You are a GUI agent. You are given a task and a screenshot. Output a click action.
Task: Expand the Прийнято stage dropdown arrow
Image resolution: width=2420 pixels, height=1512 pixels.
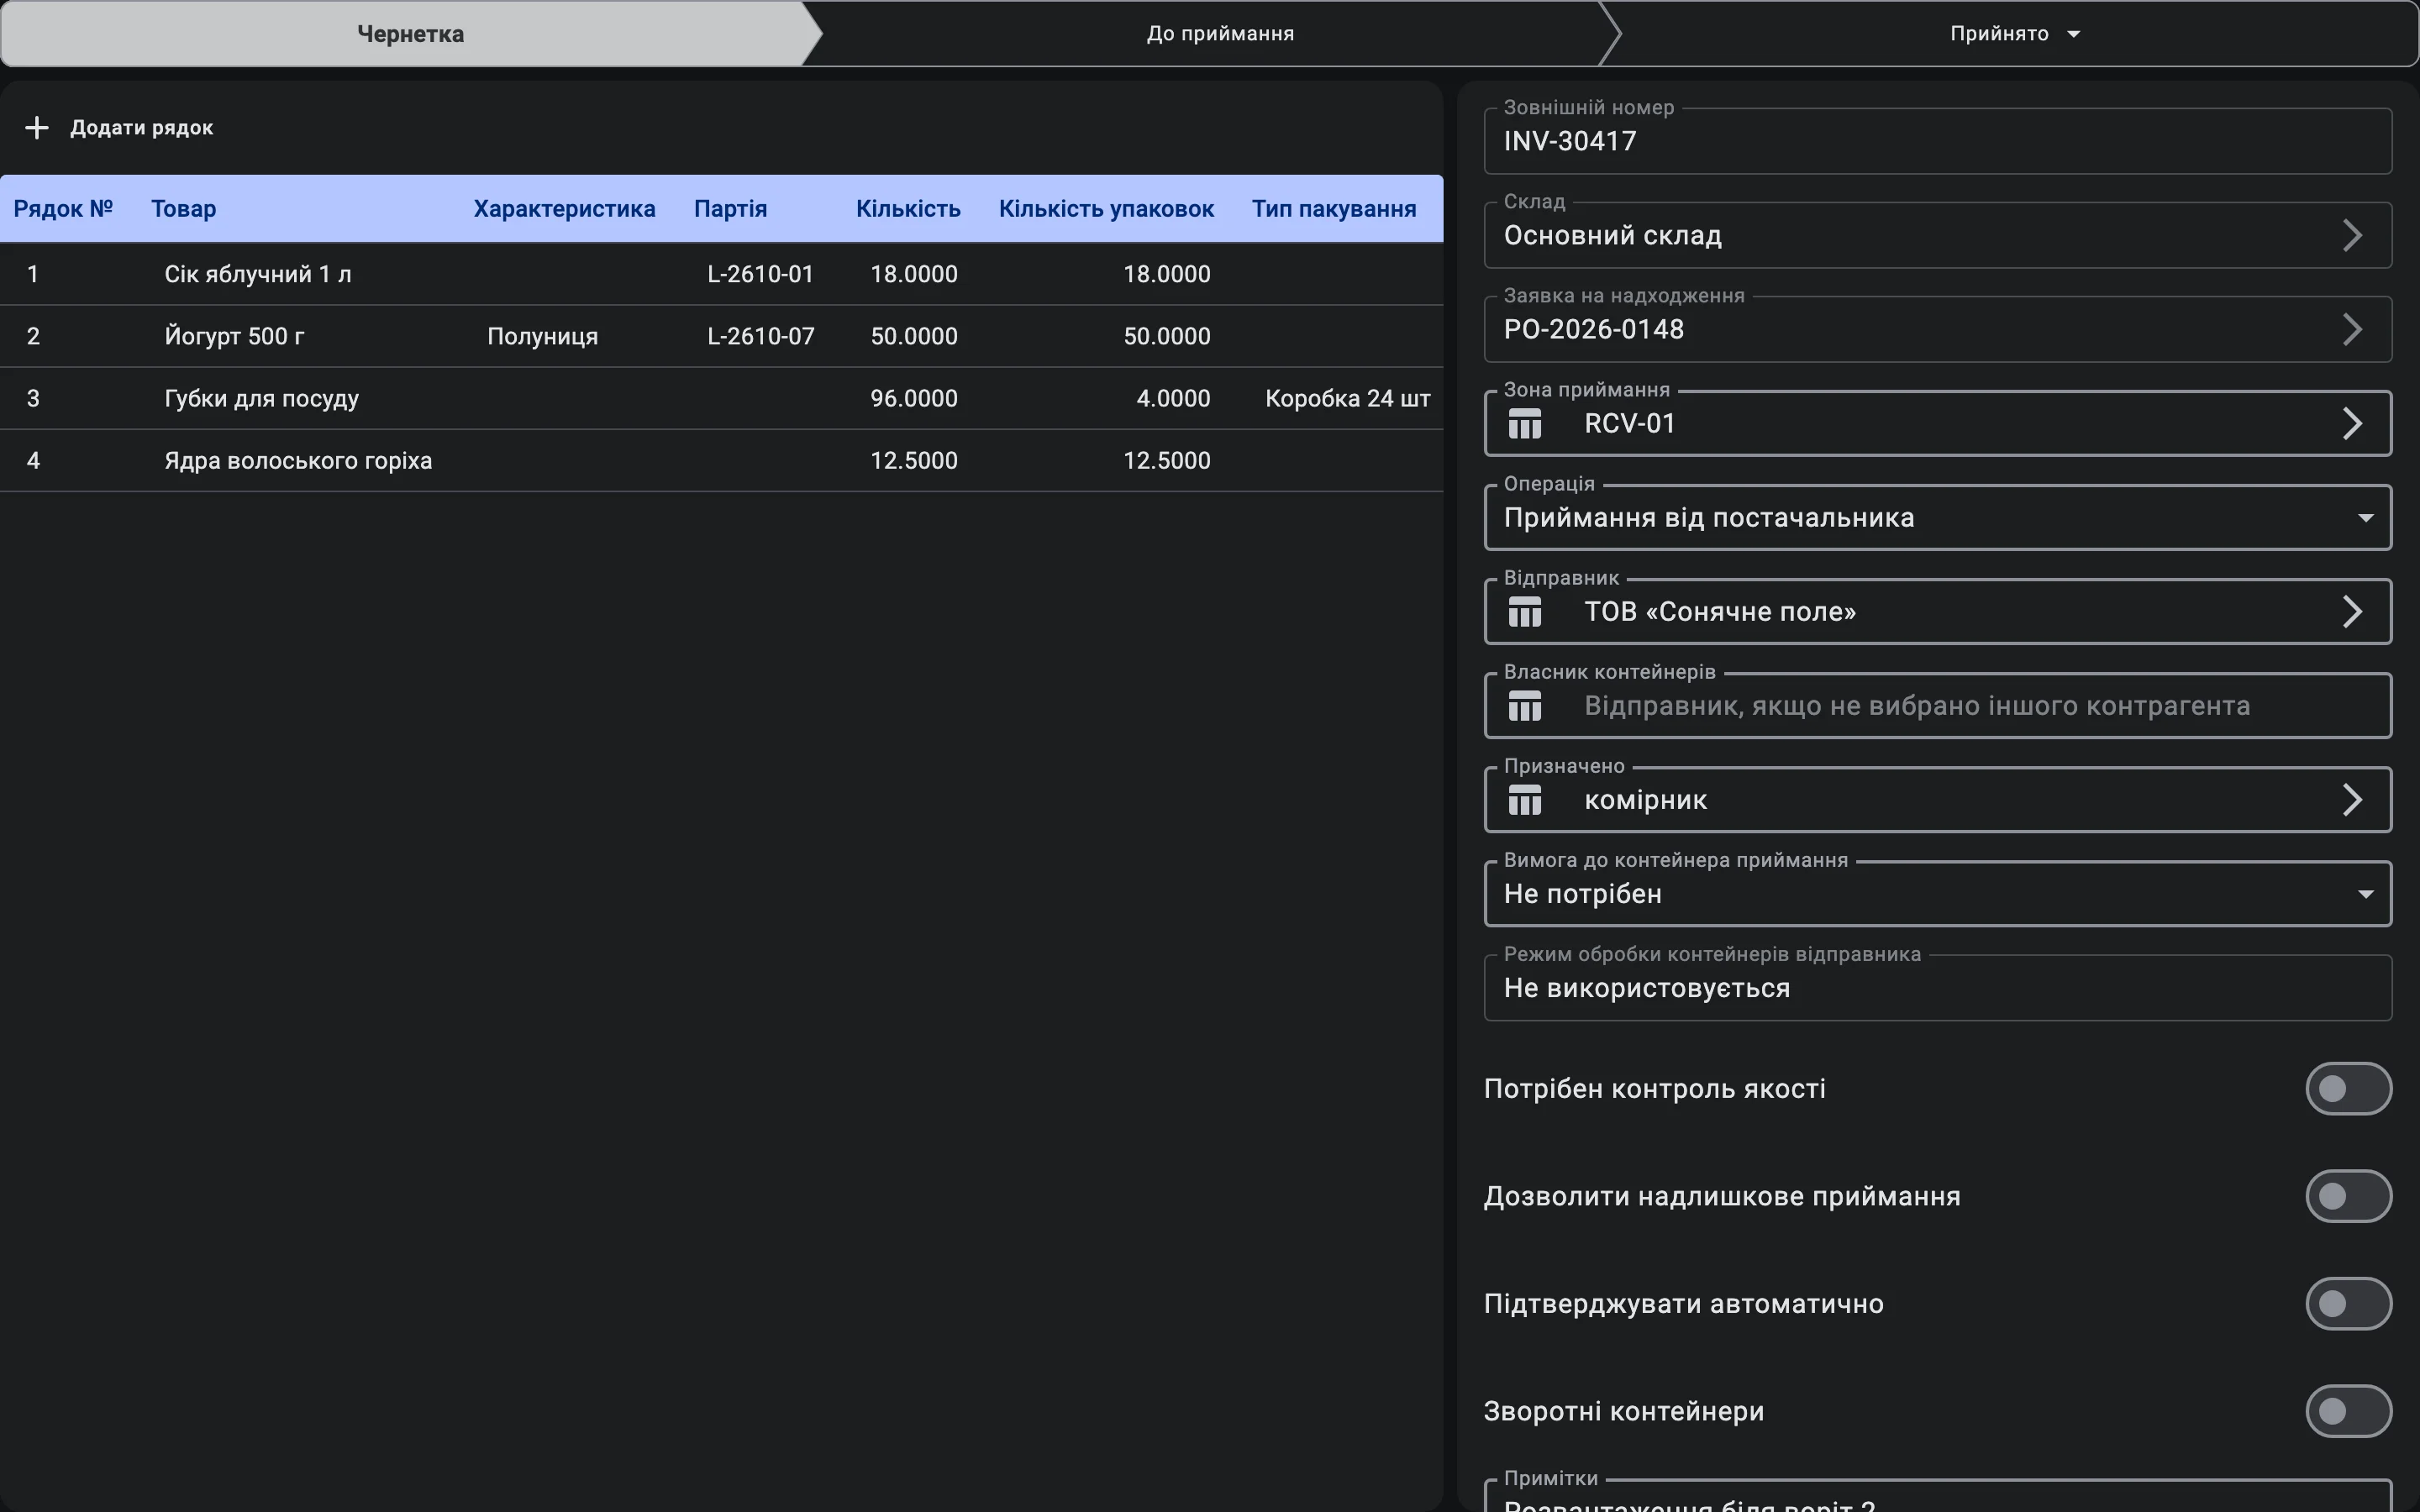(x=2073, y=34)
